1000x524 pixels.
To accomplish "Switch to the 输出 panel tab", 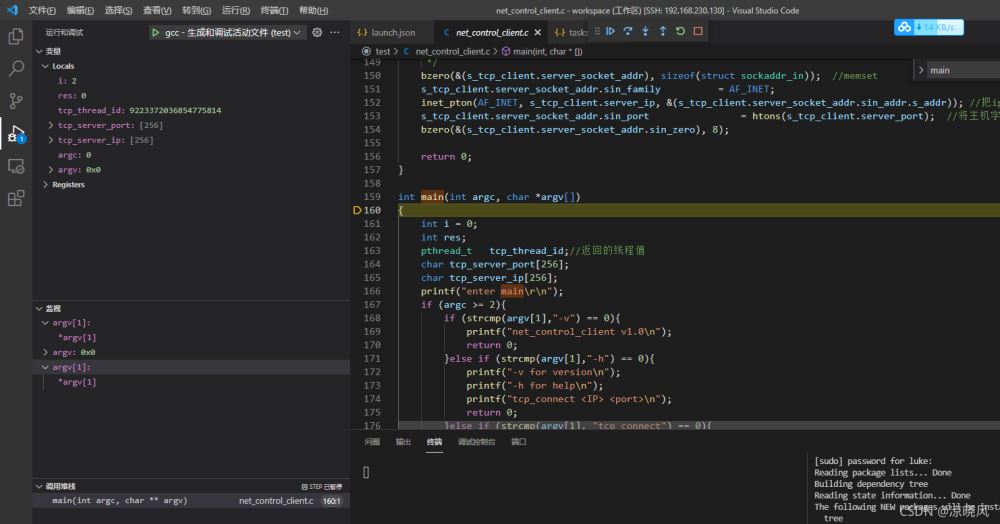I will coord(403,442).
